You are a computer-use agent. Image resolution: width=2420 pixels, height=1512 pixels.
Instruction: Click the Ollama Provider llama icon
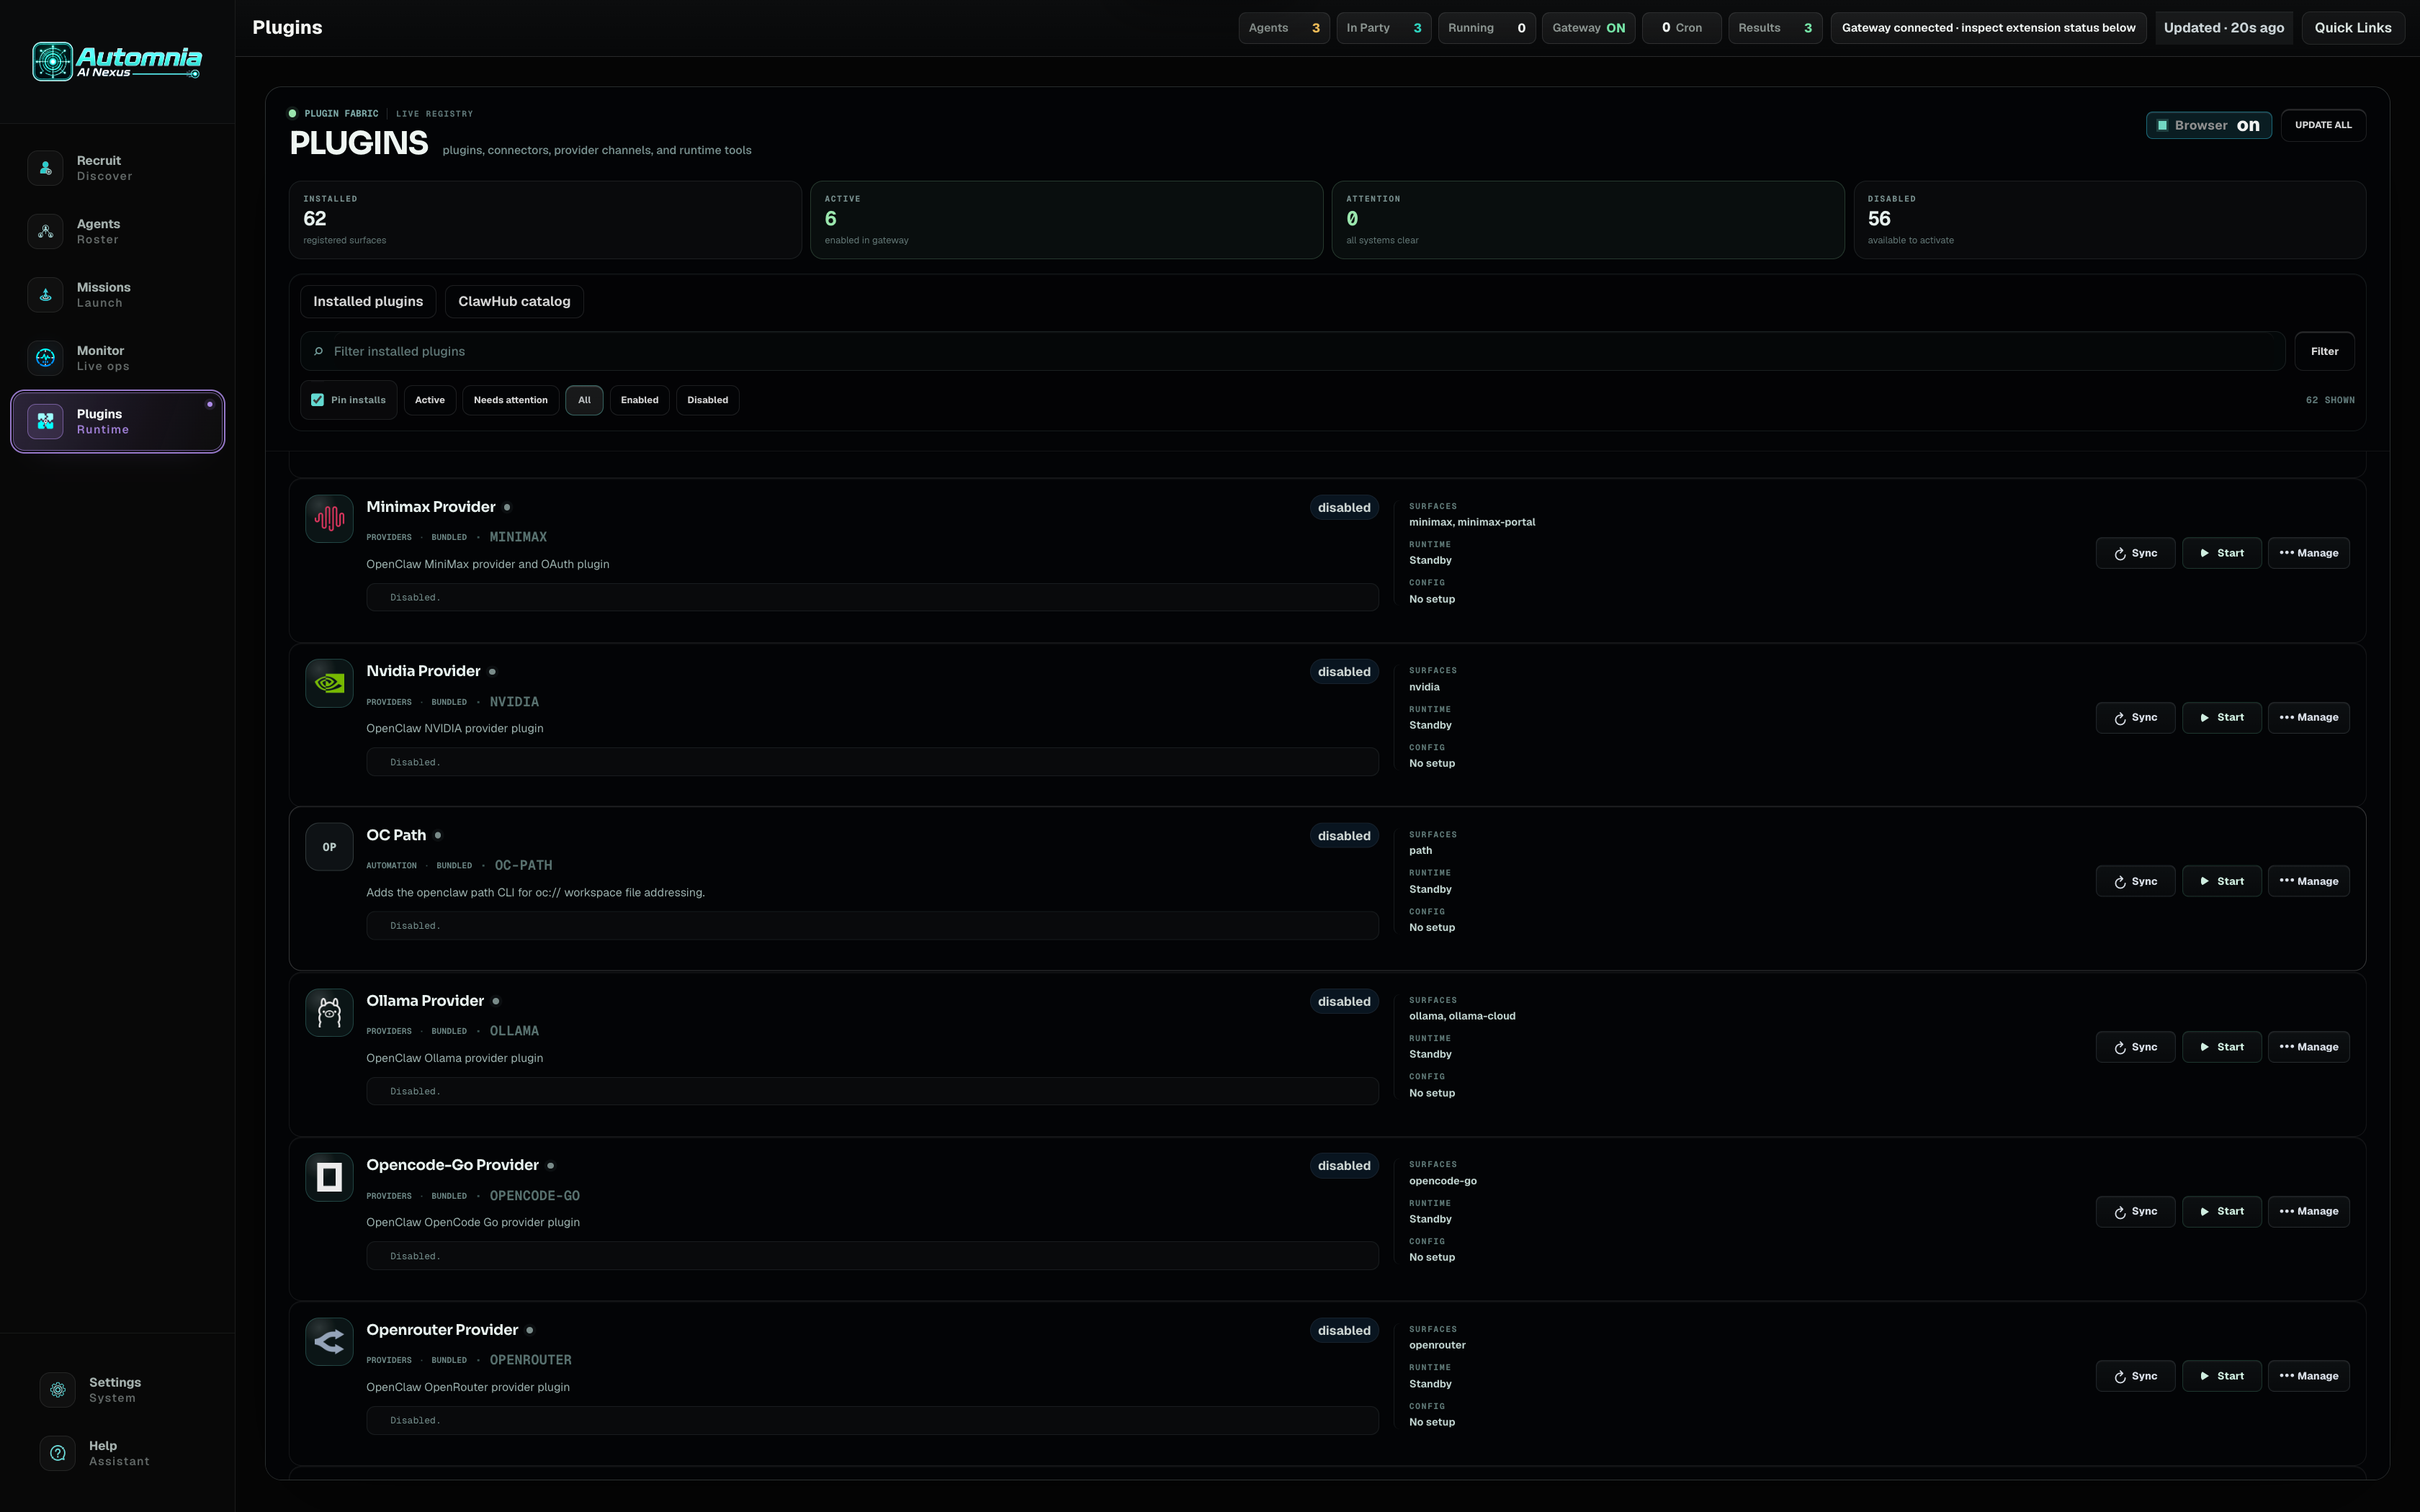pyautogui.click(x=329, y=1012)
